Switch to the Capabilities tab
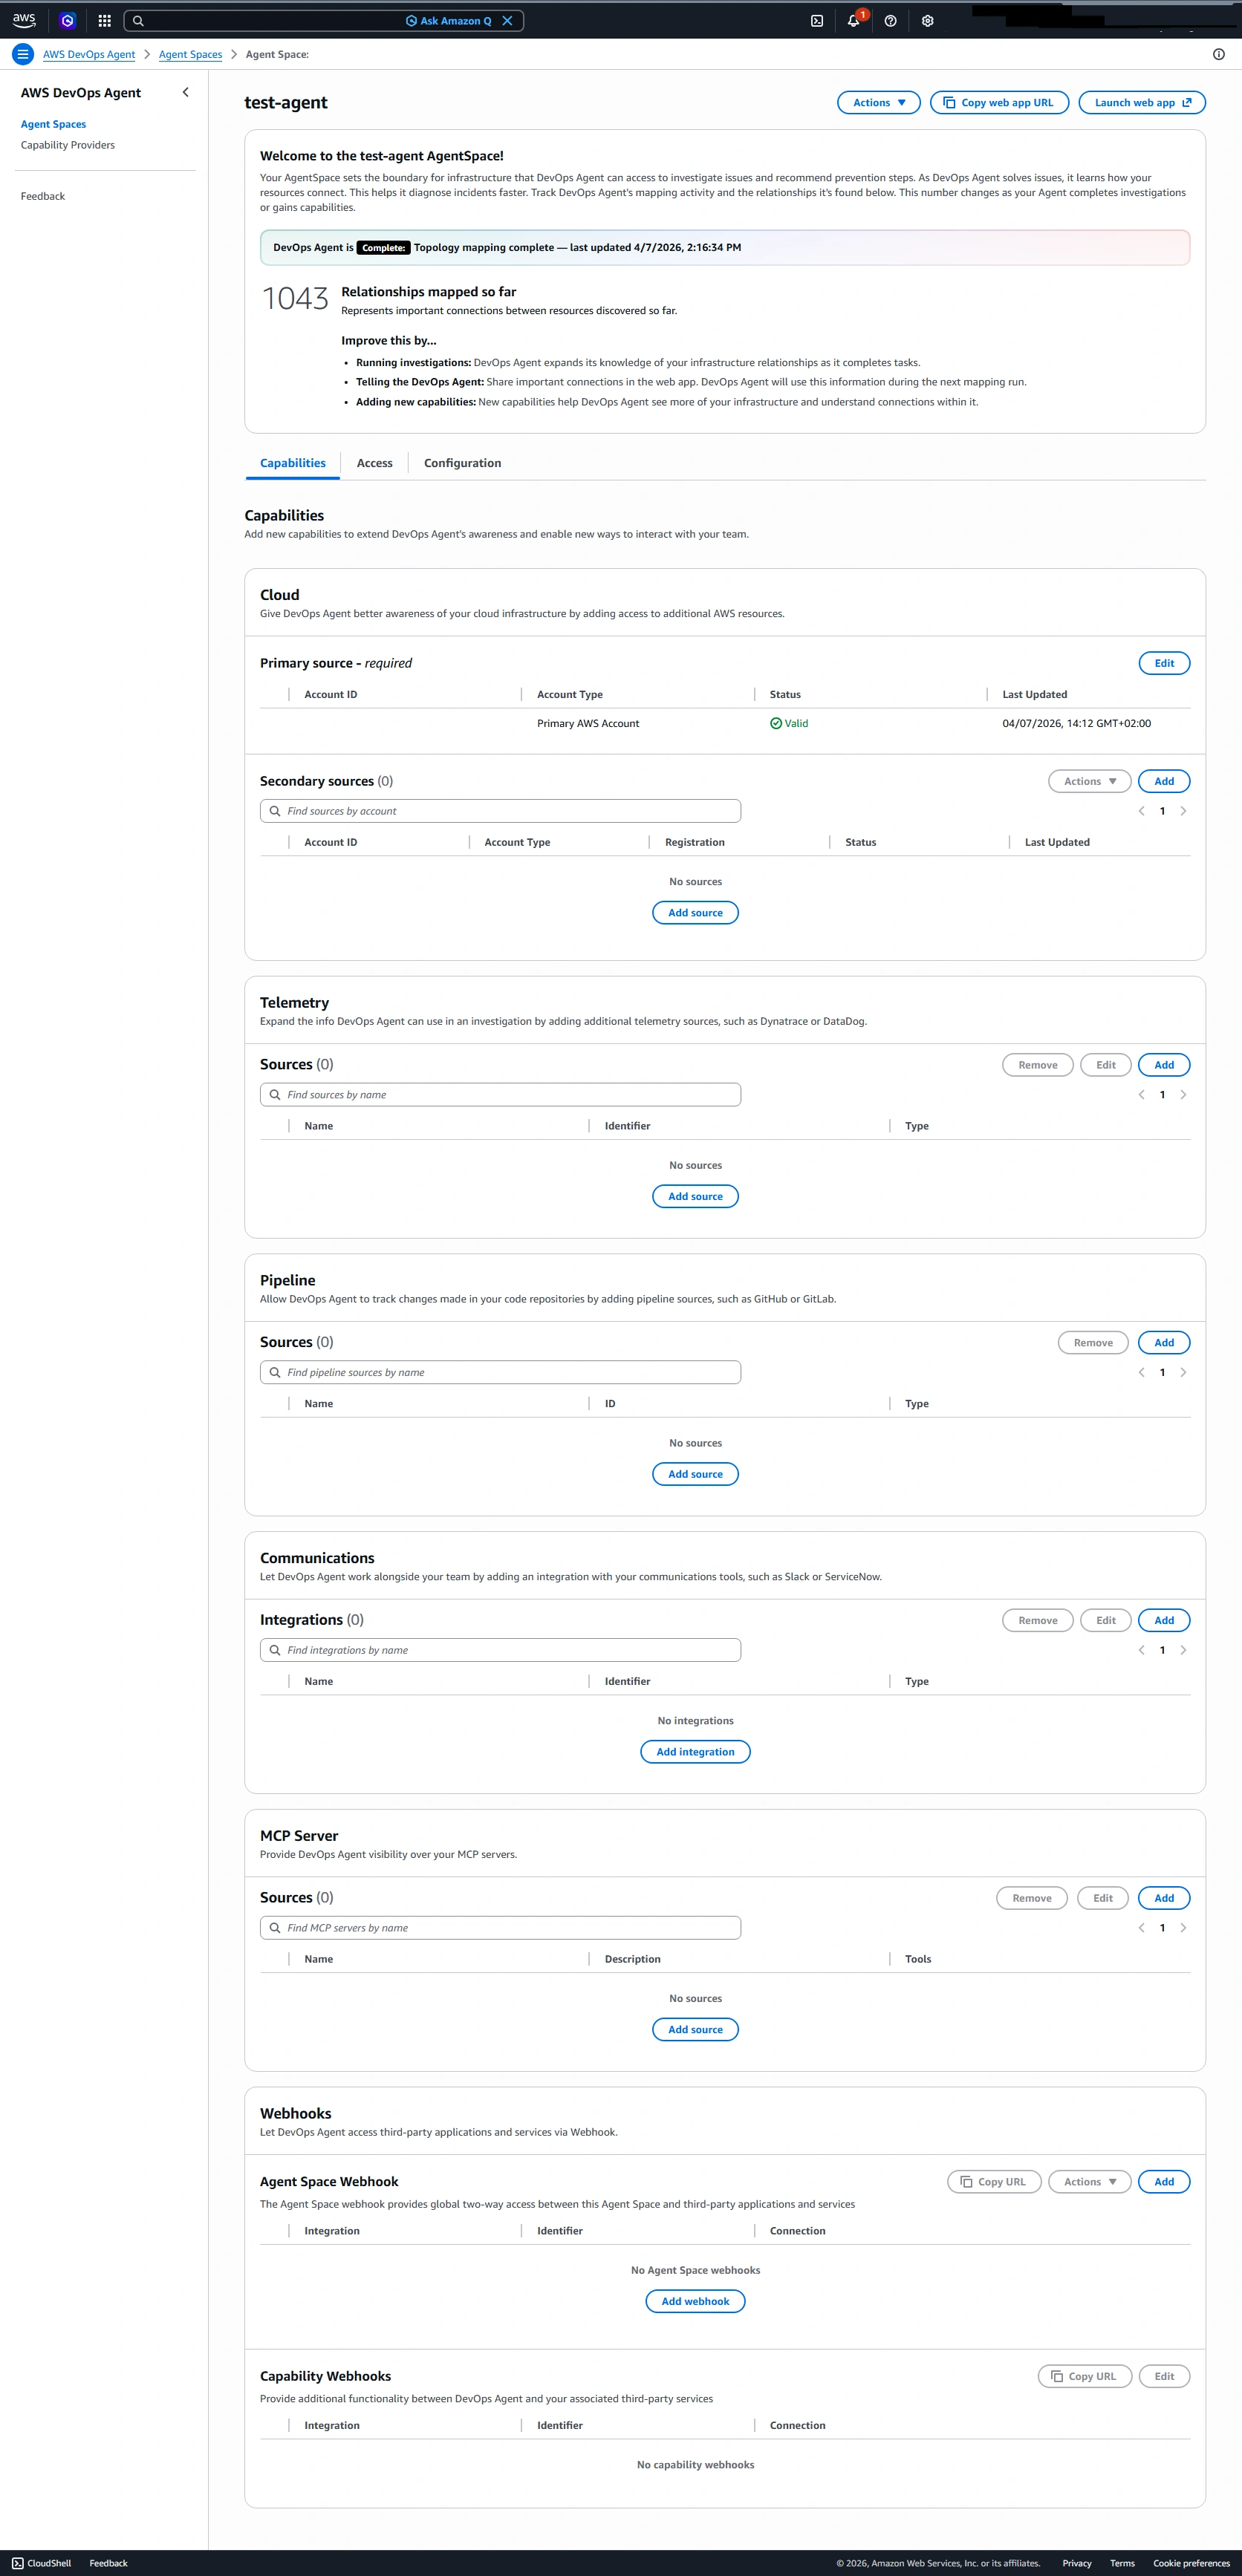This screenshot has height=2576, width=1242. tap(293, 463)
